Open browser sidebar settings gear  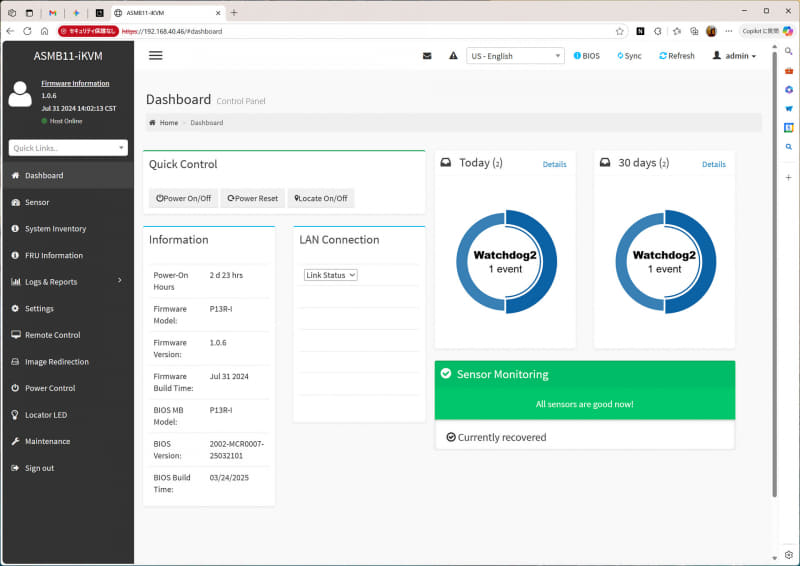pyautogui.click(x=789, y=554)
